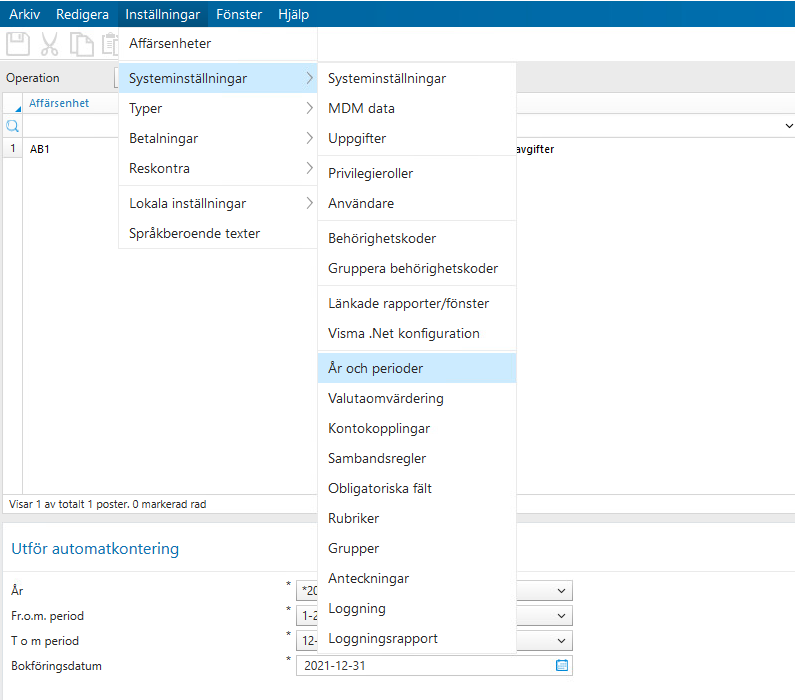Open the Arkiv menu

click(24, 14)
